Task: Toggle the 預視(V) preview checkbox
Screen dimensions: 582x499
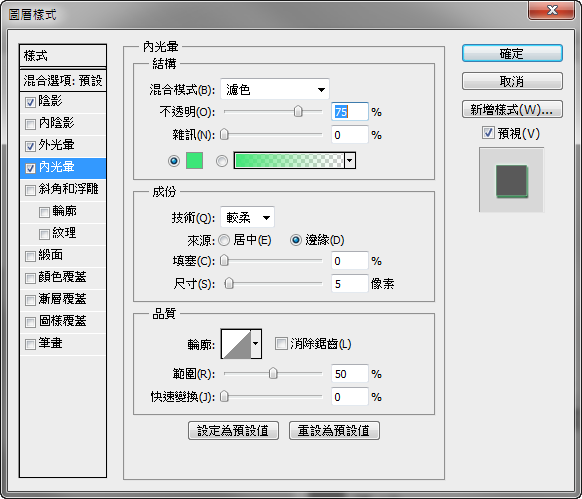Action: 488,133
